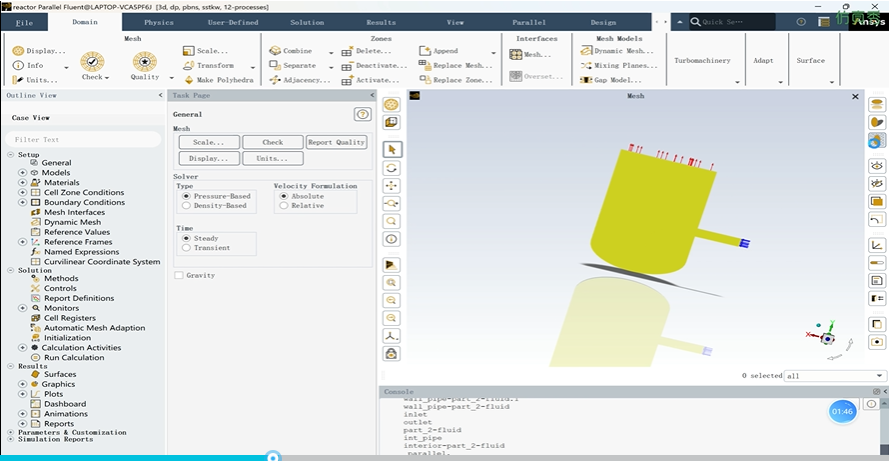Click Replace Mesh tool
889x461 pixels.
456,65
